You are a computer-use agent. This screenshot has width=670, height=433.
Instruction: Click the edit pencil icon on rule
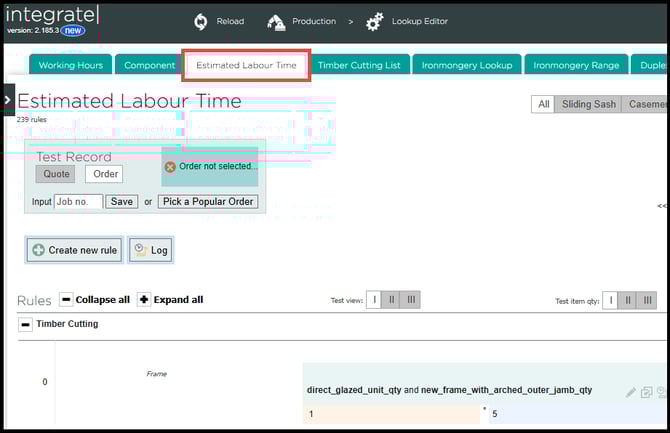click(631, 393)
